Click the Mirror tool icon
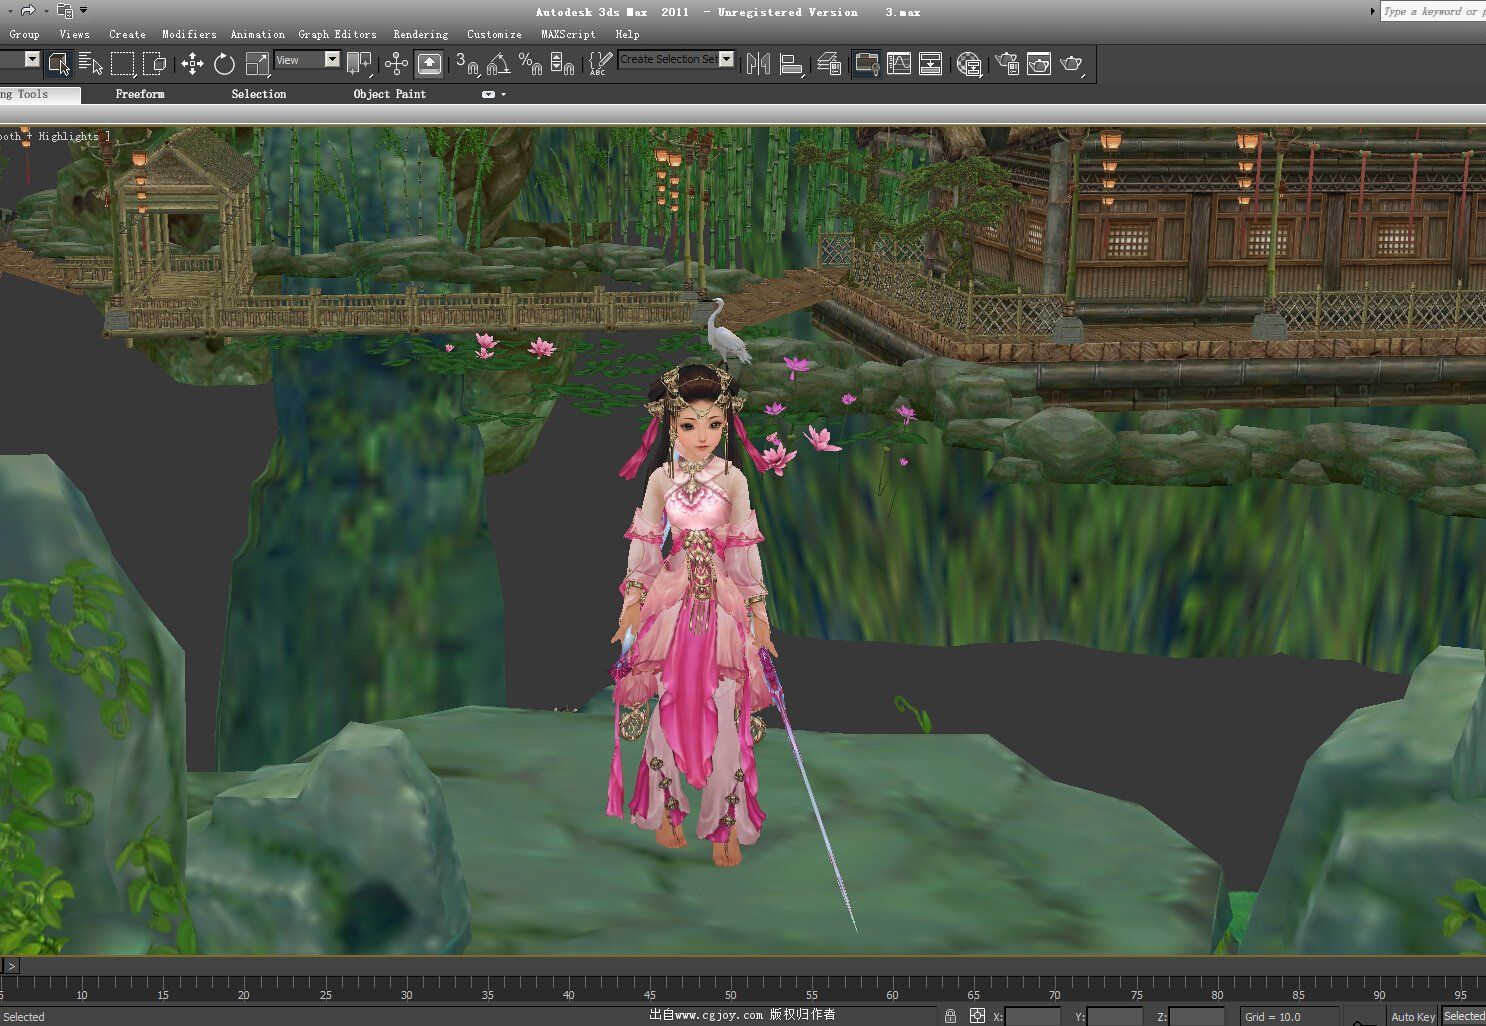Screen dimensions: 1486x1026 (759, 64)
